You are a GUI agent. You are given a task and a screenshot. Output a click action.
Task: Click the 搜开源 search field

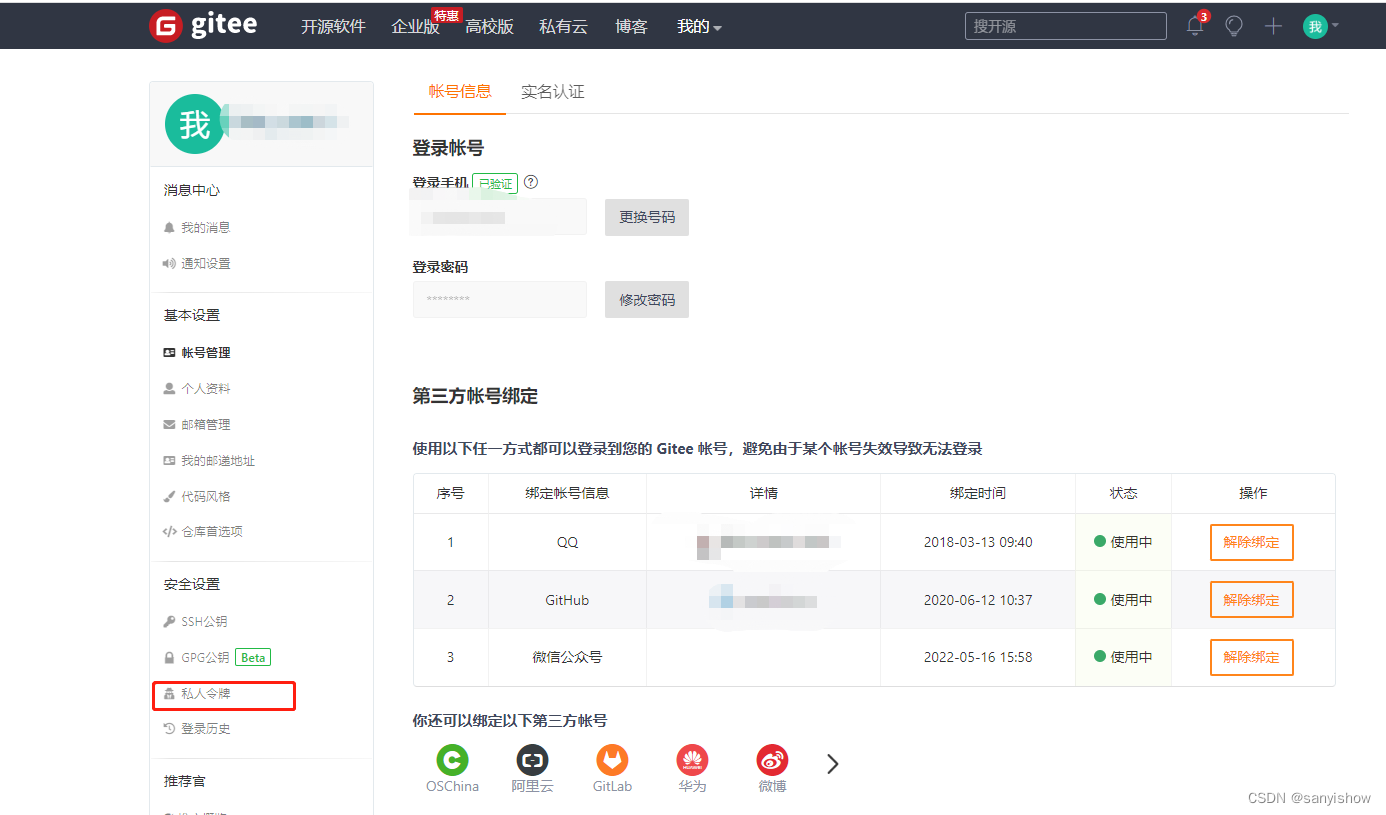(1065, 26)
